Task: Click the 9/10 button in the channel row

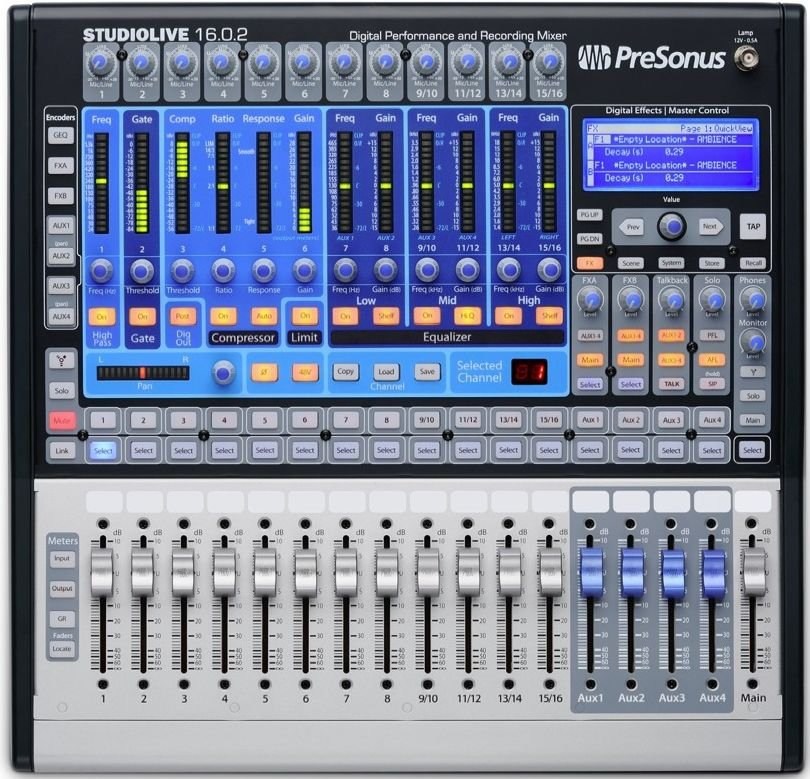Action: pos(427,420)
